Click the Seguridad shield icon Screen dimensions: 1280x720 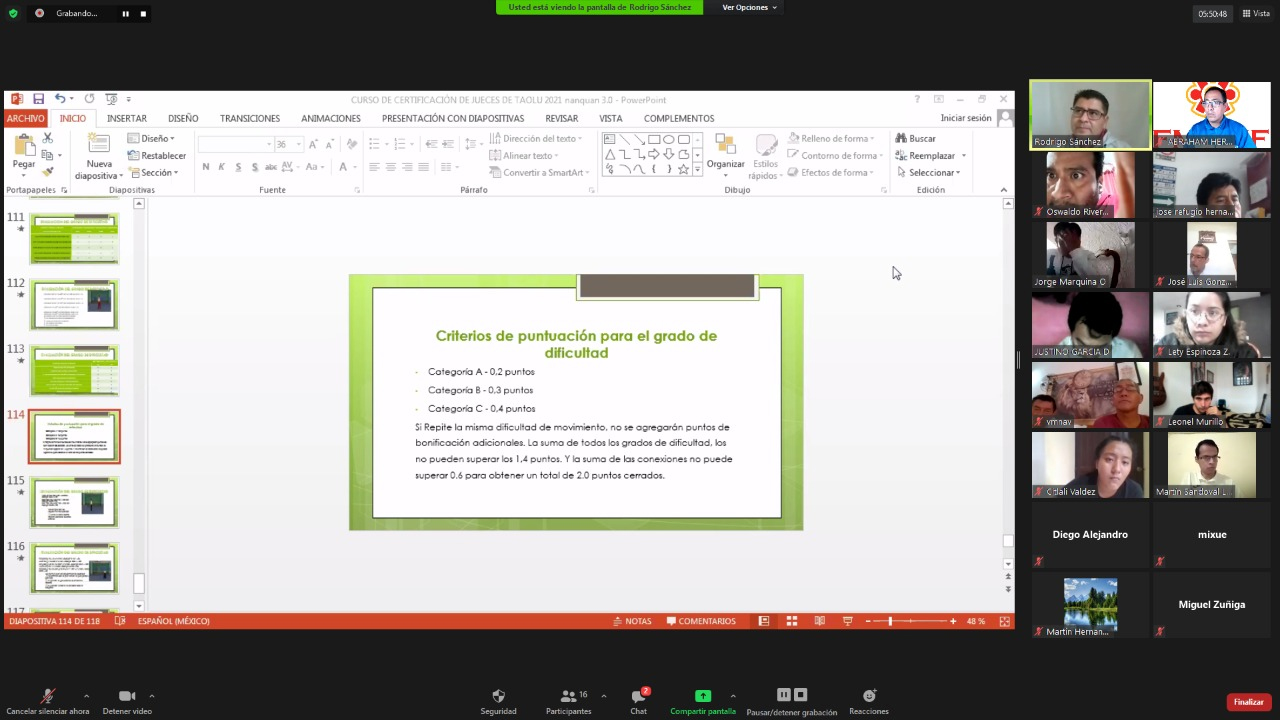pos(498,696)
